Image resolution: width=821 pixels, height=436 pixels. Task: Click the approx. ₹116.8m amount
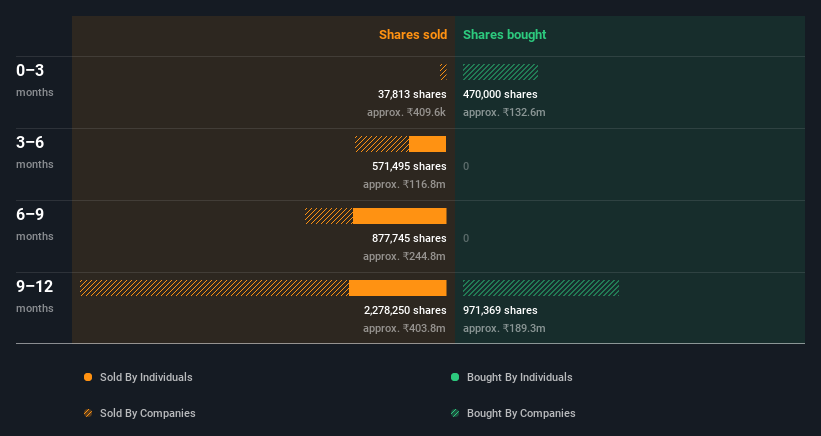[x=404, y=184]
